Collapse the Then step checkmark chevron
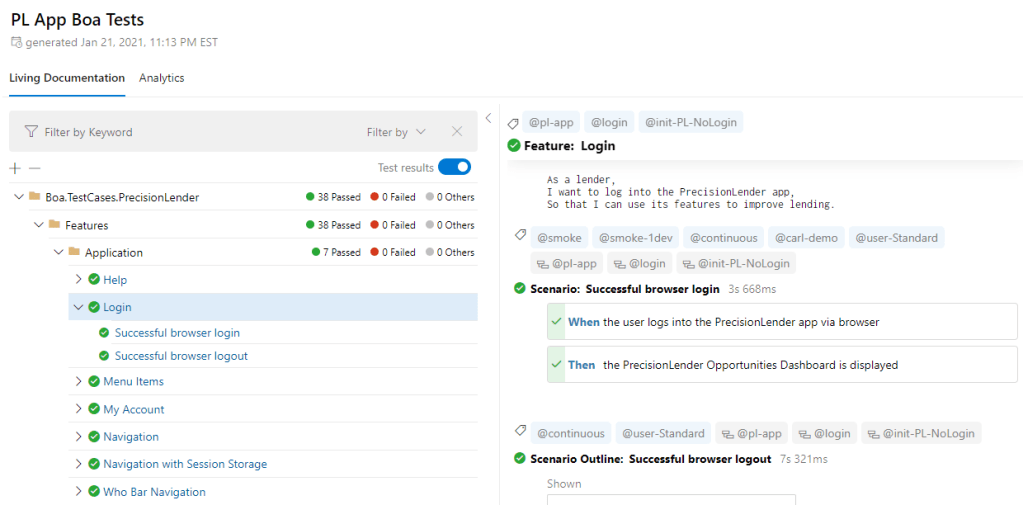The image size is (1023, 505). click(557, 365)
